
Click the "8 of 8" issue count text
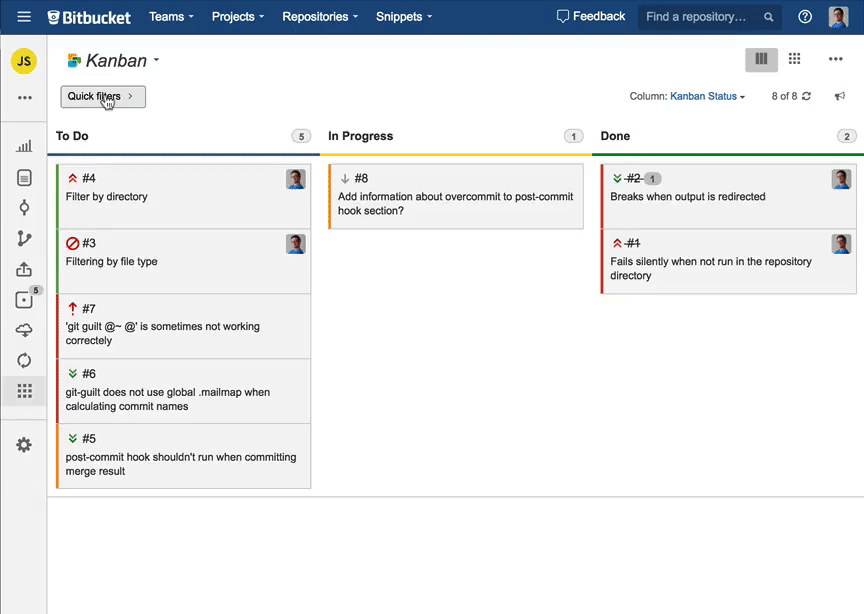point(785,96)
